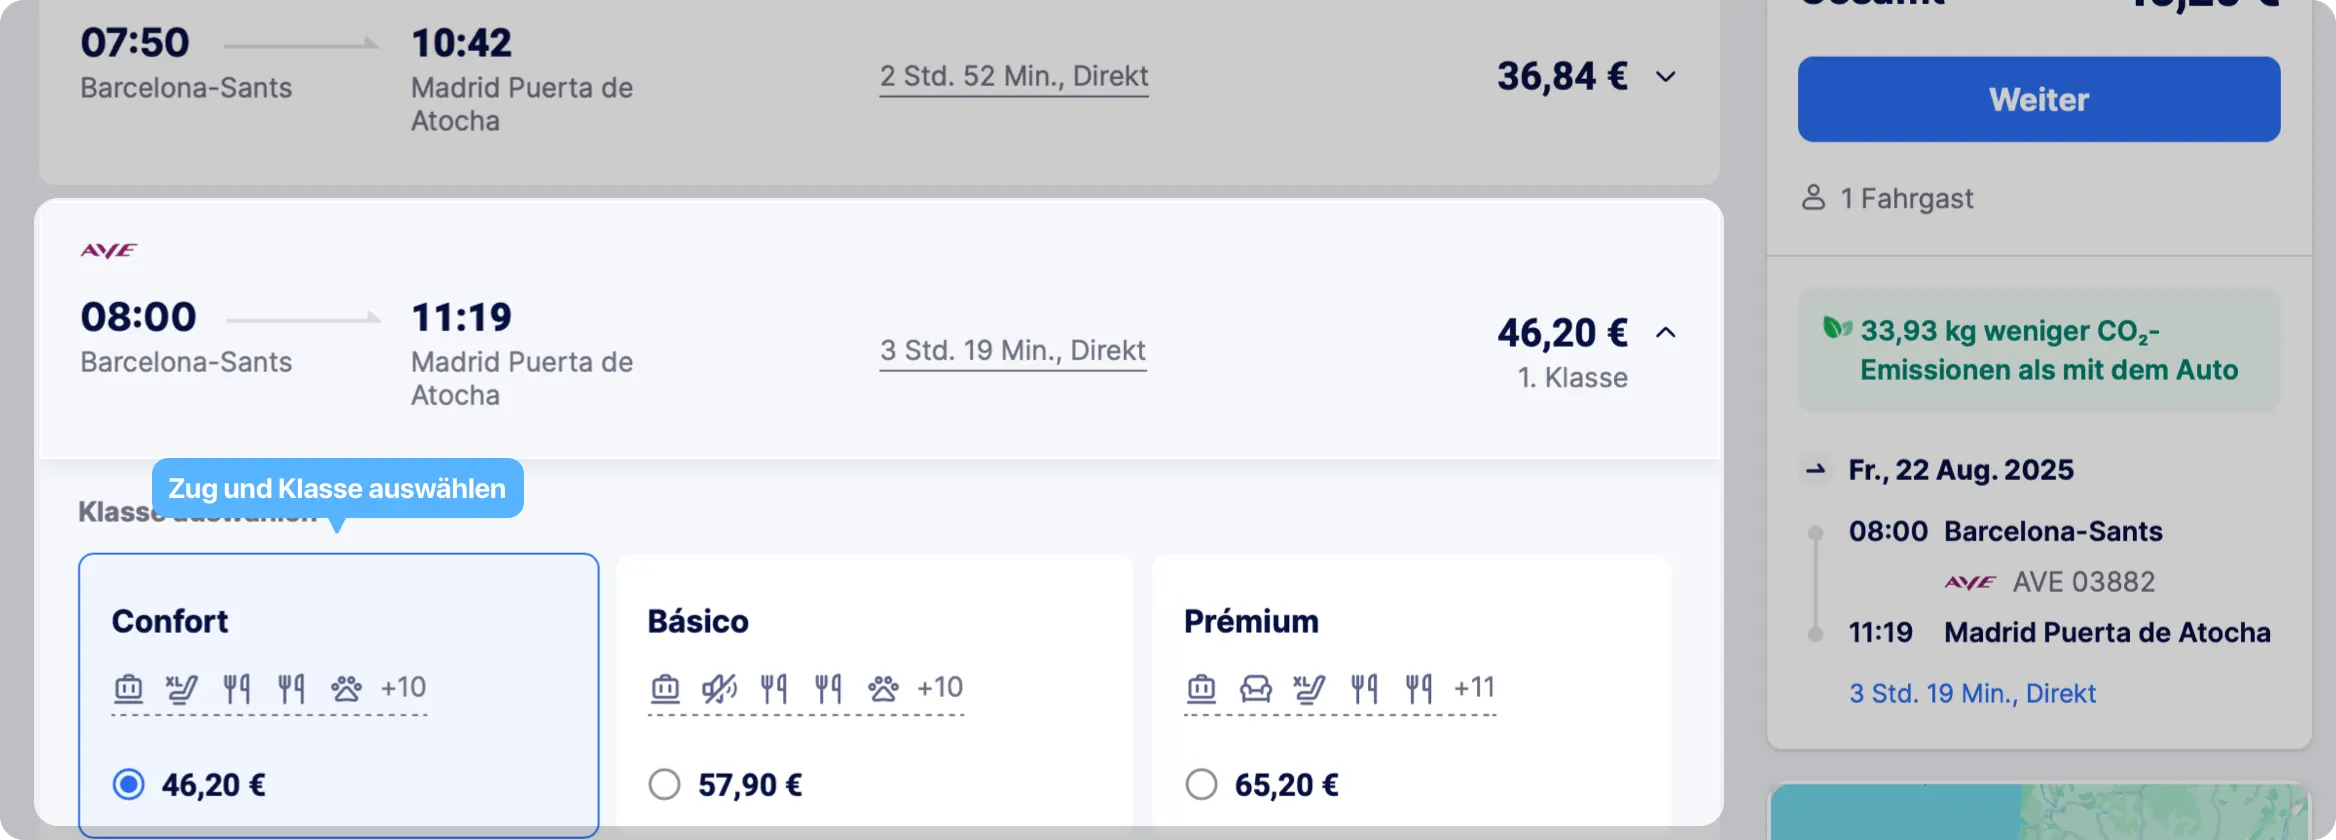Click the passenger icon next to 1 Fahrgast

click(1813, 197)
